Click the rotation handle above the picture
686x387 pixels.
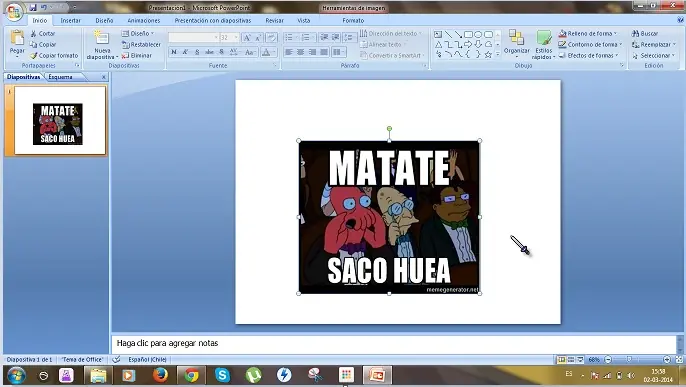point(389,129)
